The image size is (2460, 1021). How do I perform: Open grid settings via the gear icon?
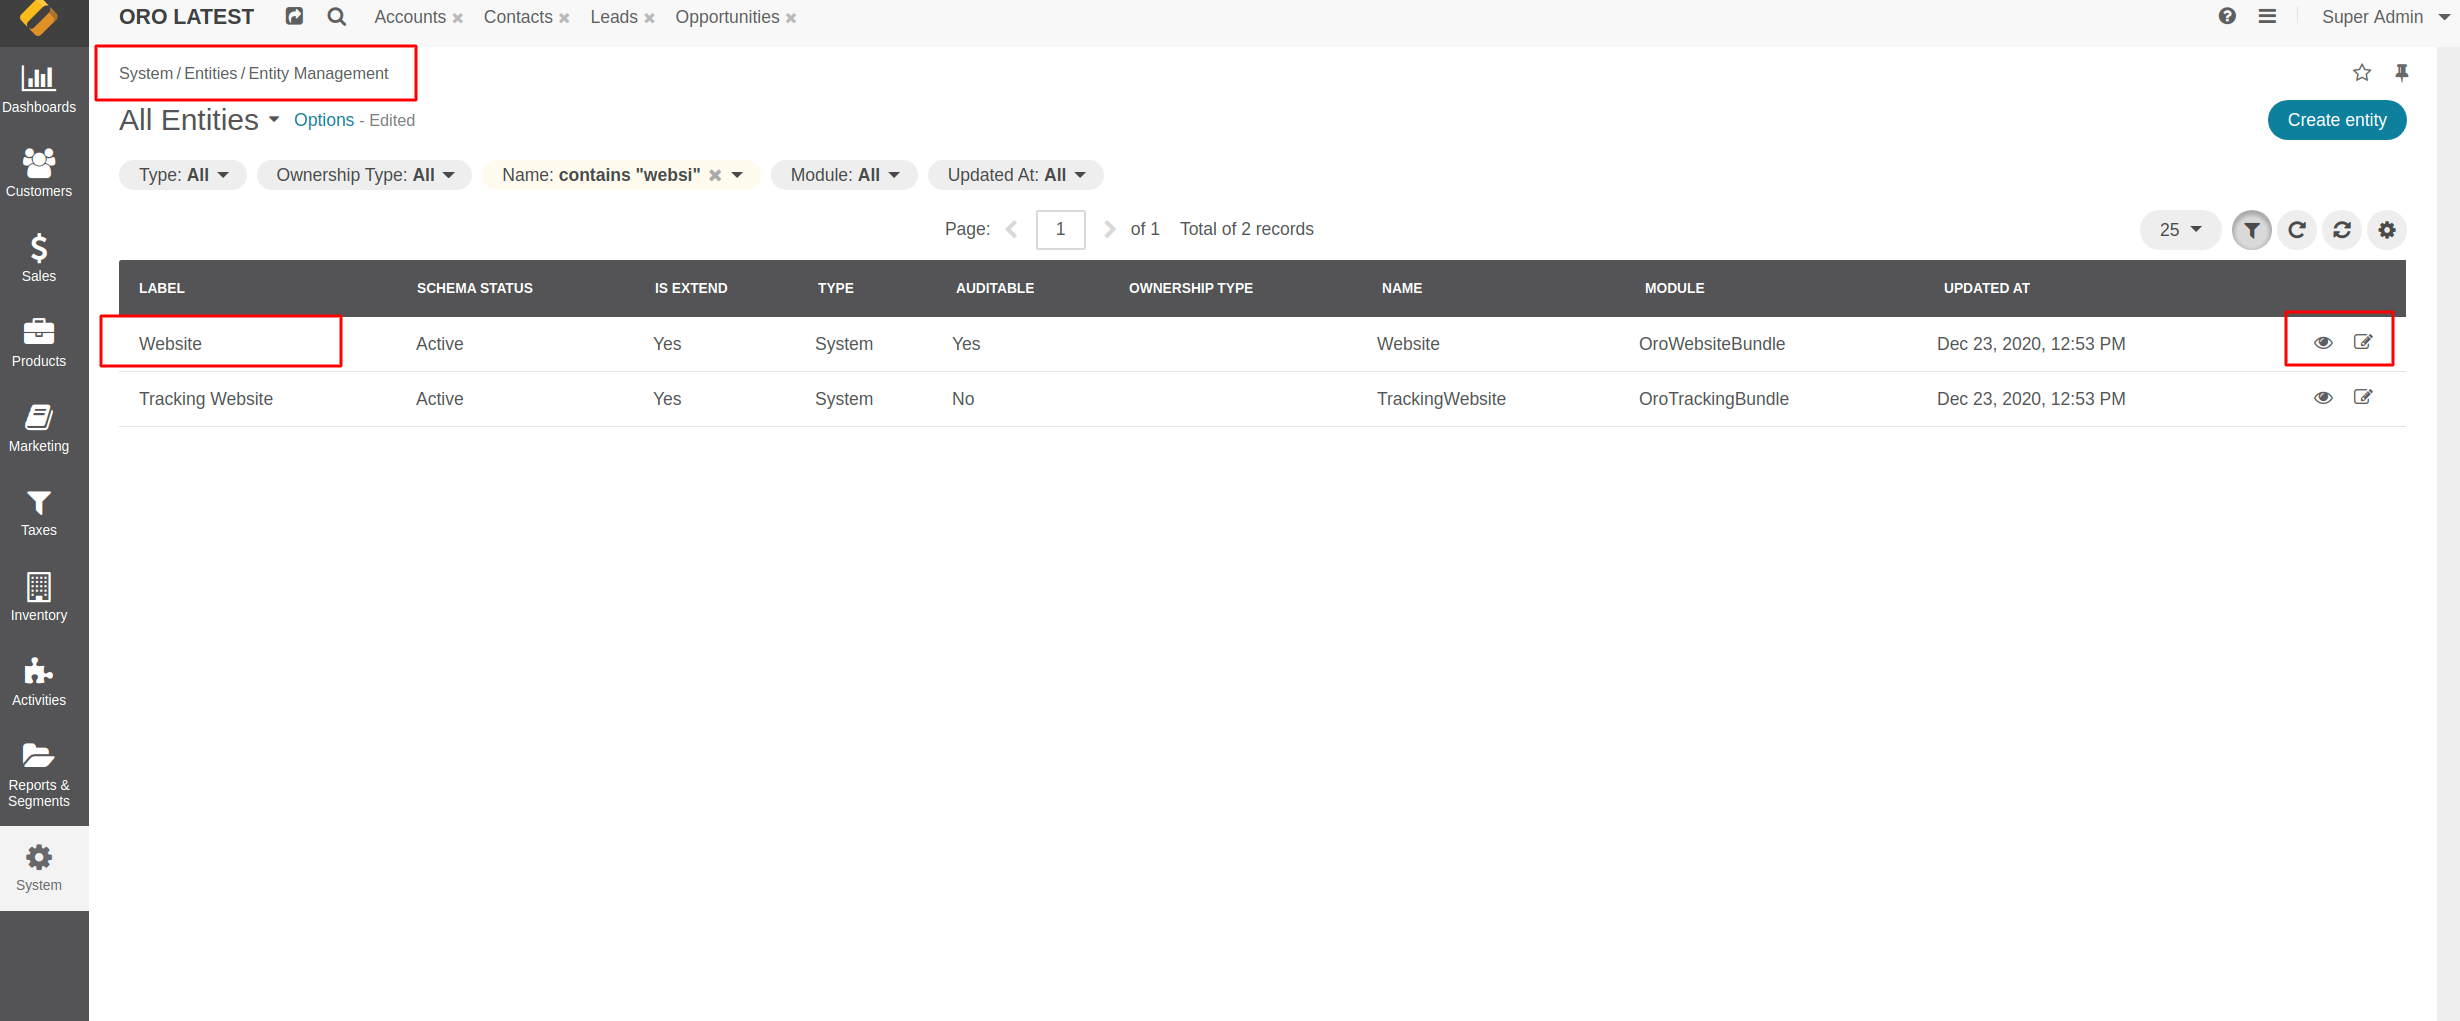[x=2386, y=229]
